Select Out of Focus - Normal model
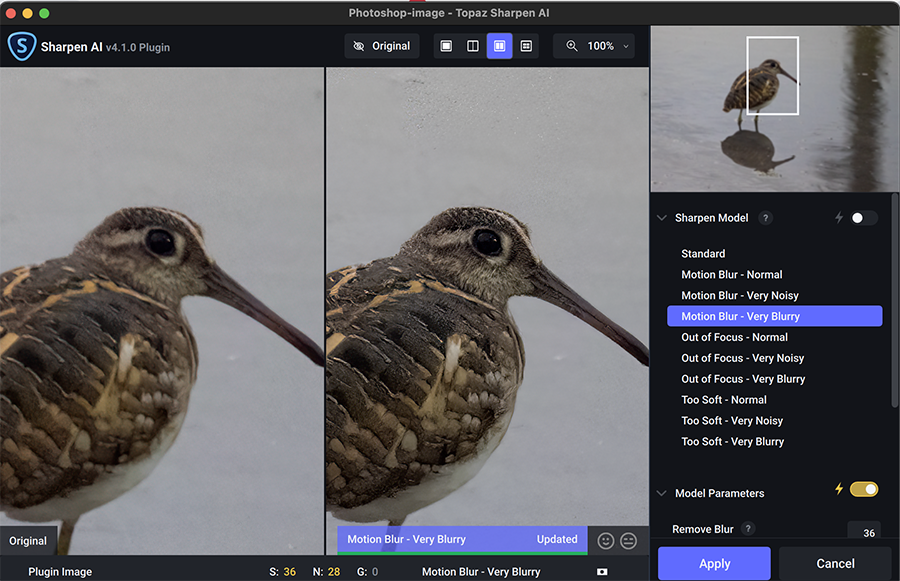This screenshot has height=581, width=900. coord(734,337)
